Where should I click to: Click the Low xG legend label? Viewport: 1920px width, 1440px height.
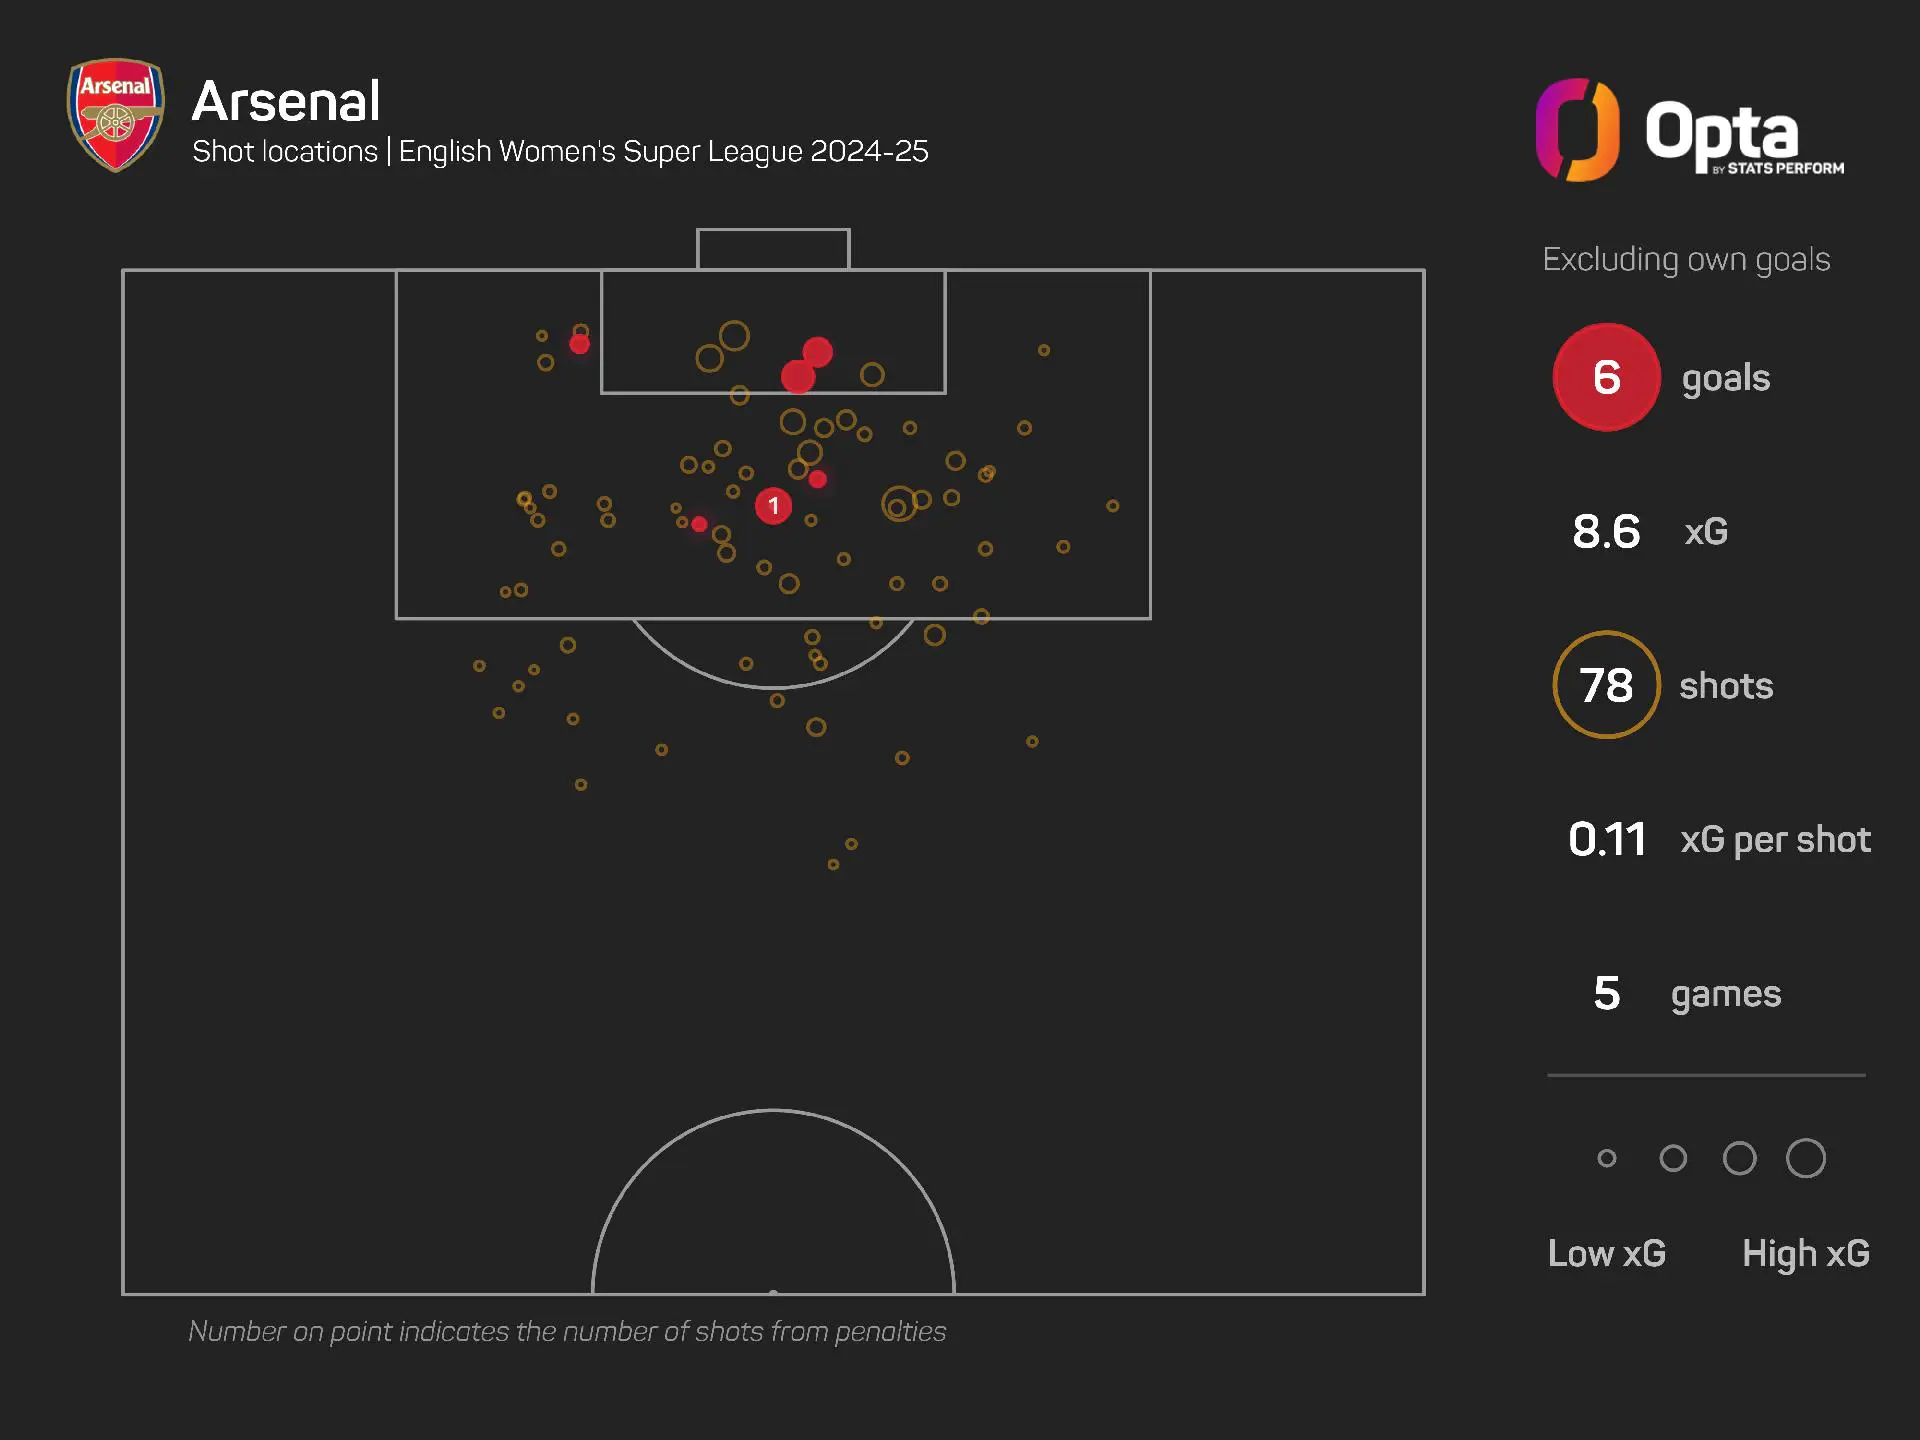point(1606,1253)
